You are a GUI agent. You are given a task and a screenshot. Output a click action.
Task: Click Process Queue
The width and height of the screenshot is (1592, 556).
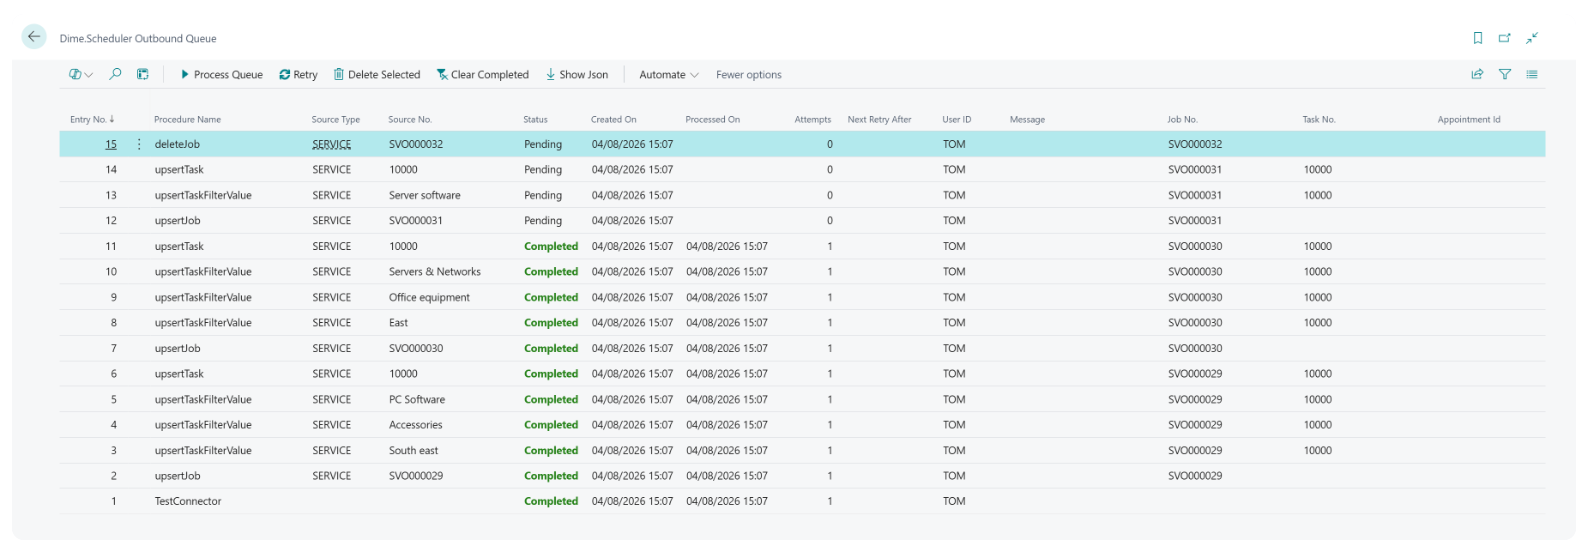(x=221, y=74)
